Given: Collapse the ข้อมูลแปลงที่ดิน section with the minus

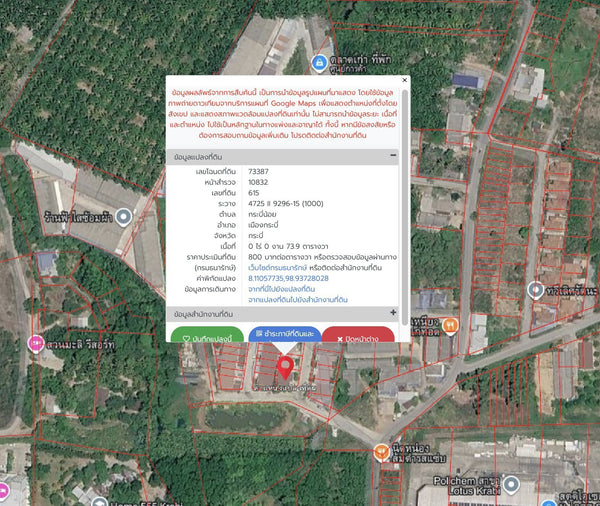Looking at the screenshot, I should coord(393,155).
